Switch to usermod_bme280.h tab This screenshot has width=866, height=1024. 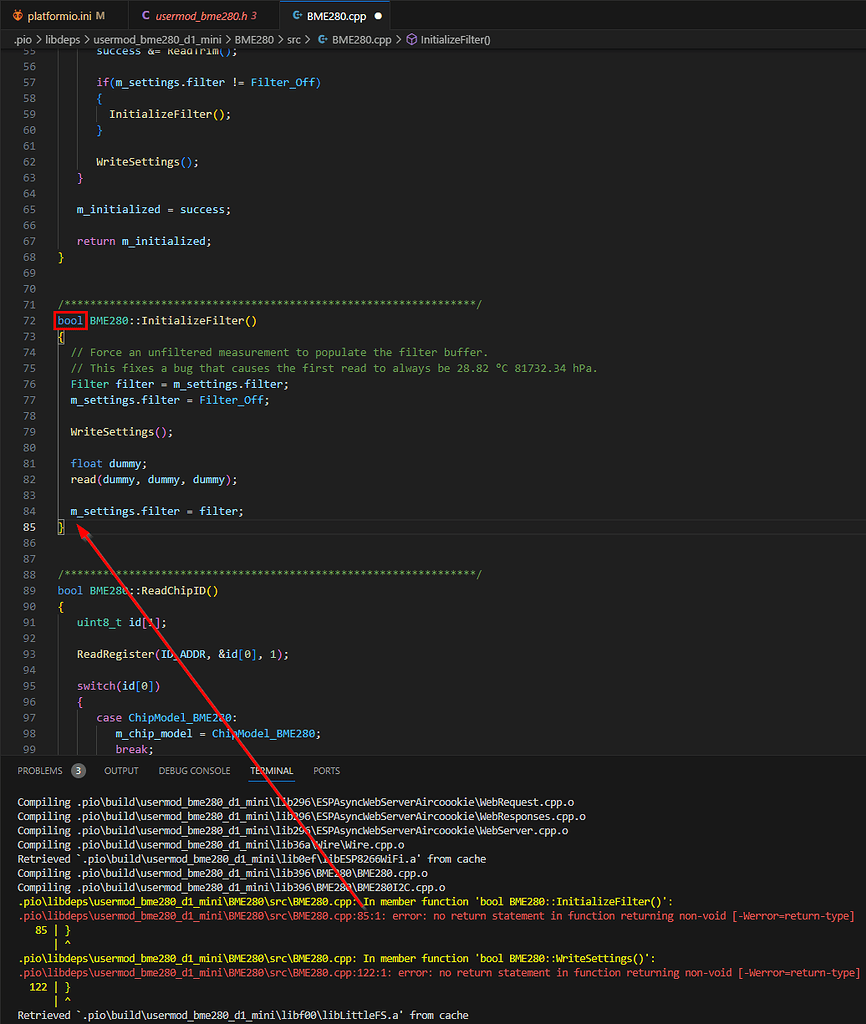click(x=200, y=16)
